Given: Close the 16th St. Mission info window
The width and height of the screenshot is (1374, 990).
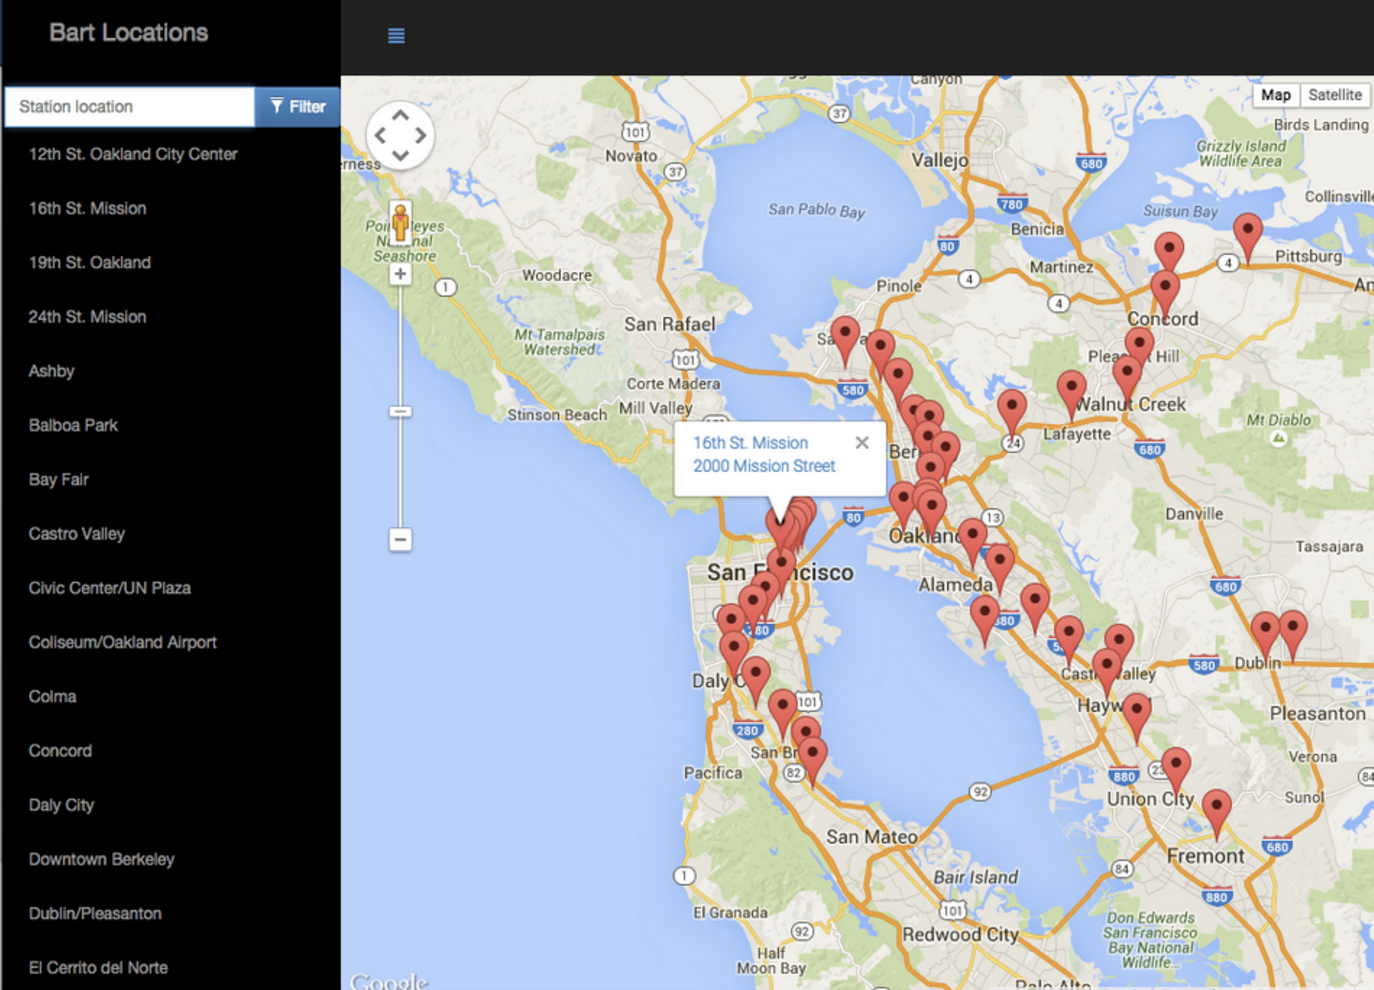Looking at the screenshot, I should coord(862,442).
